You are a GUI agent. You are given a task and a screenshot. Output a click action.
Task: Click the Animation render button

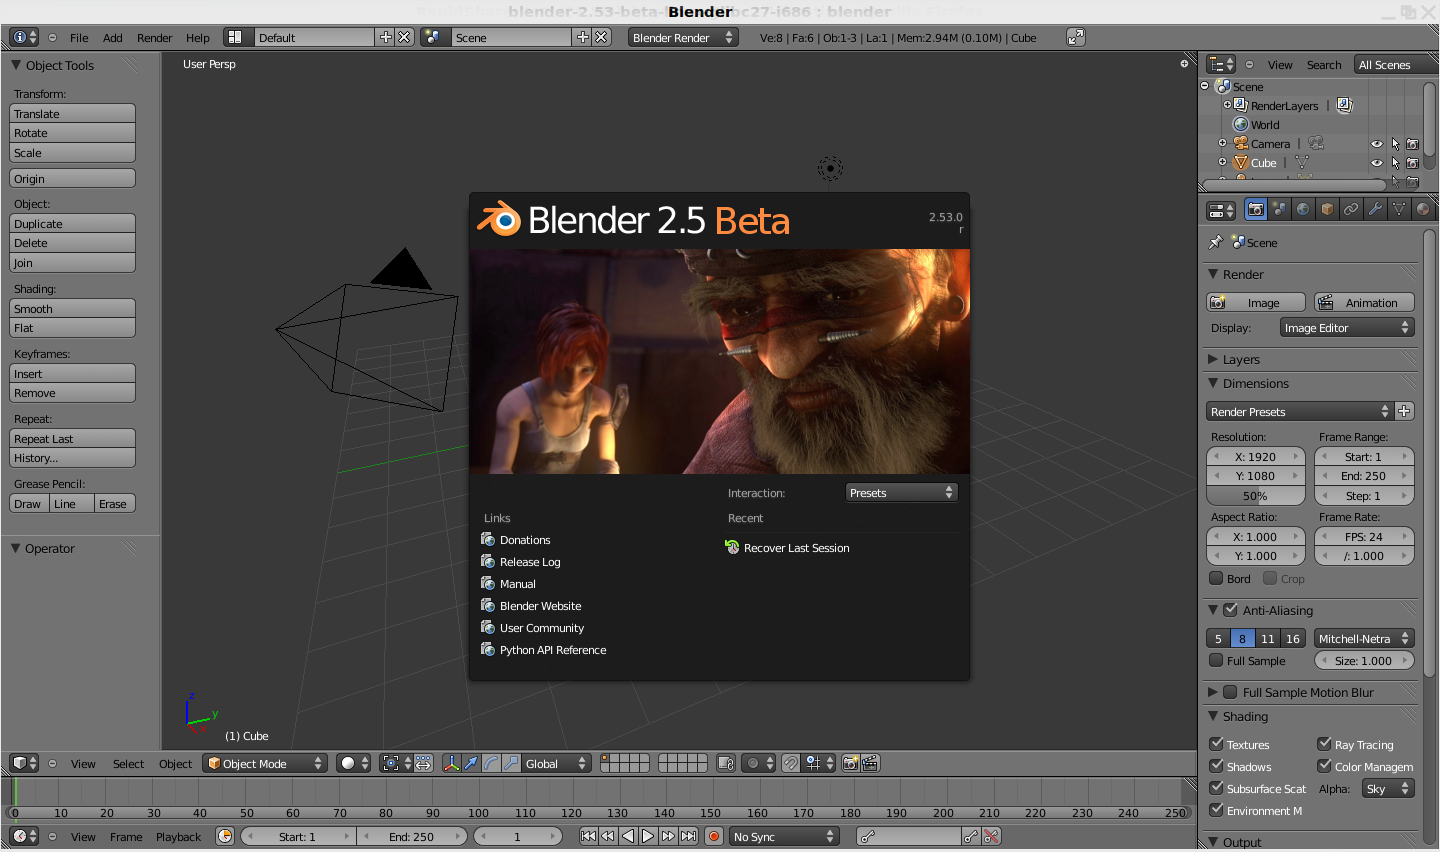tap(1364, 302)
